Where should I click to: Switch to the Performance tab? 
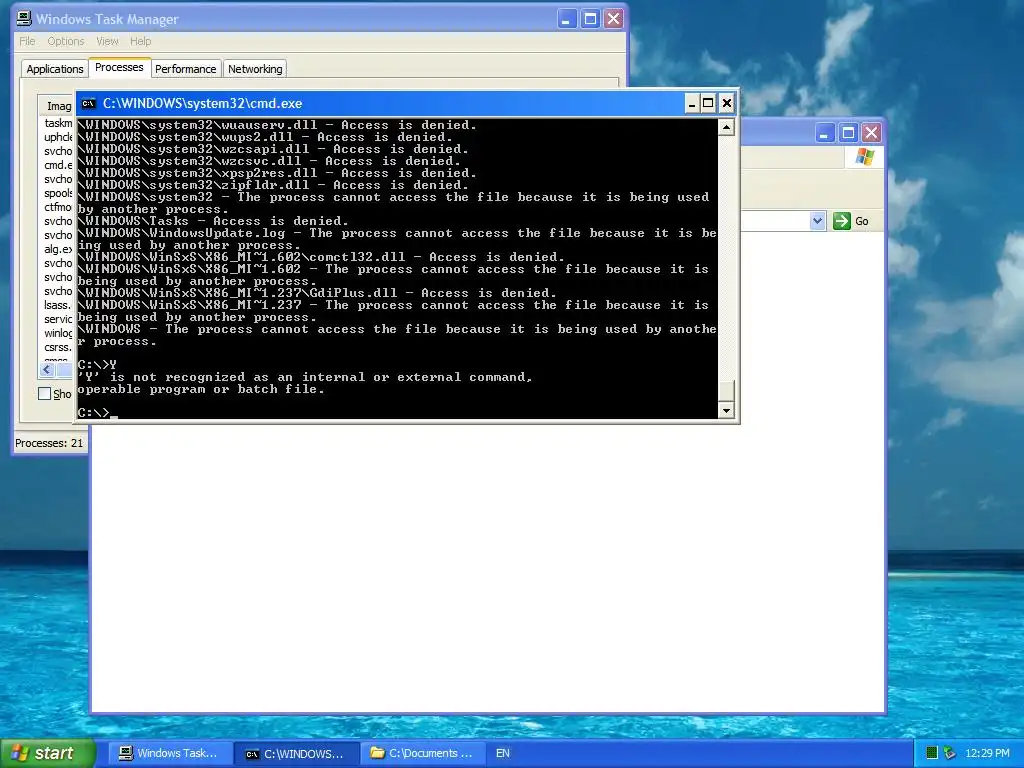point(185,69)
